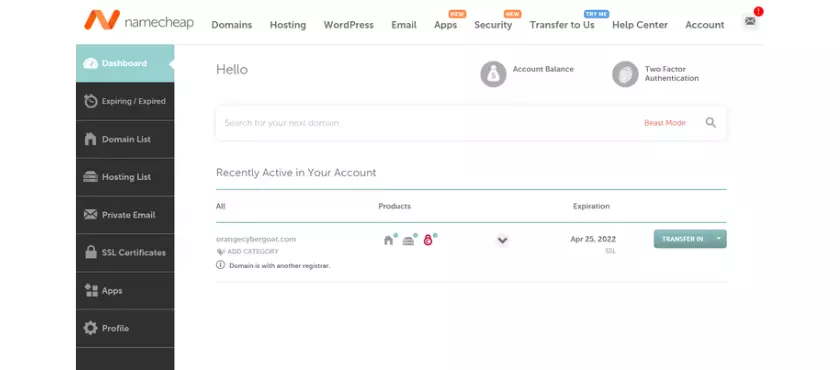Open Expiring / Expired in sidebar

125,101
